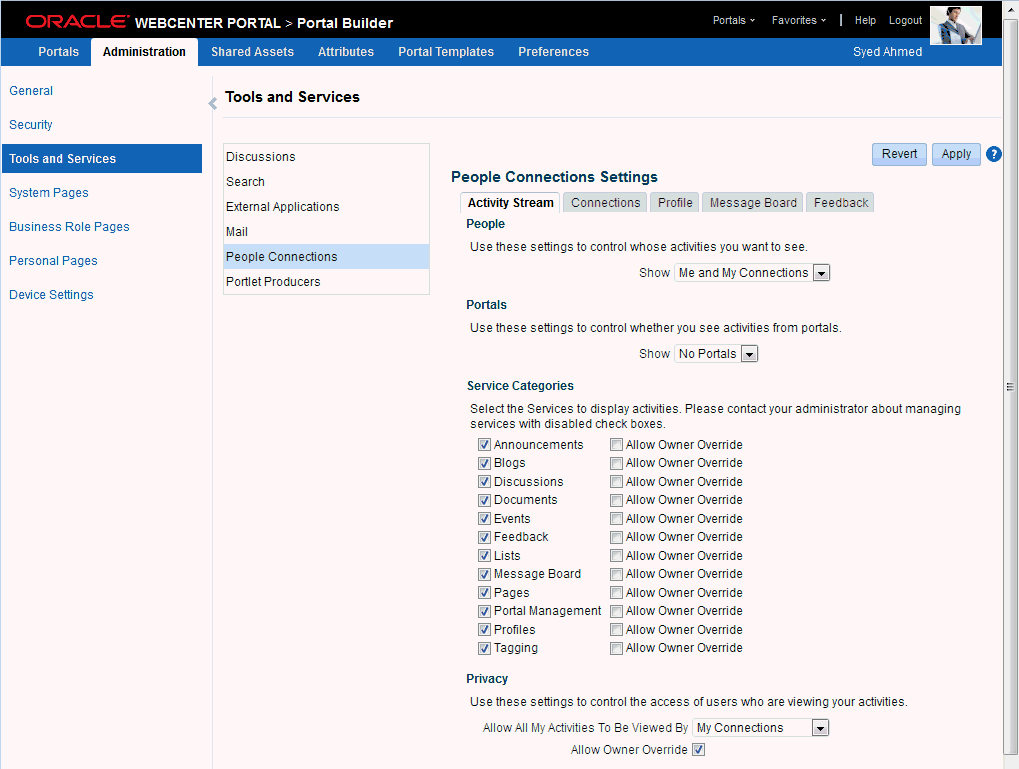Enable Allow Owner Override for Pages
This screenshot has height=769, width=1019.
point(616,593)
